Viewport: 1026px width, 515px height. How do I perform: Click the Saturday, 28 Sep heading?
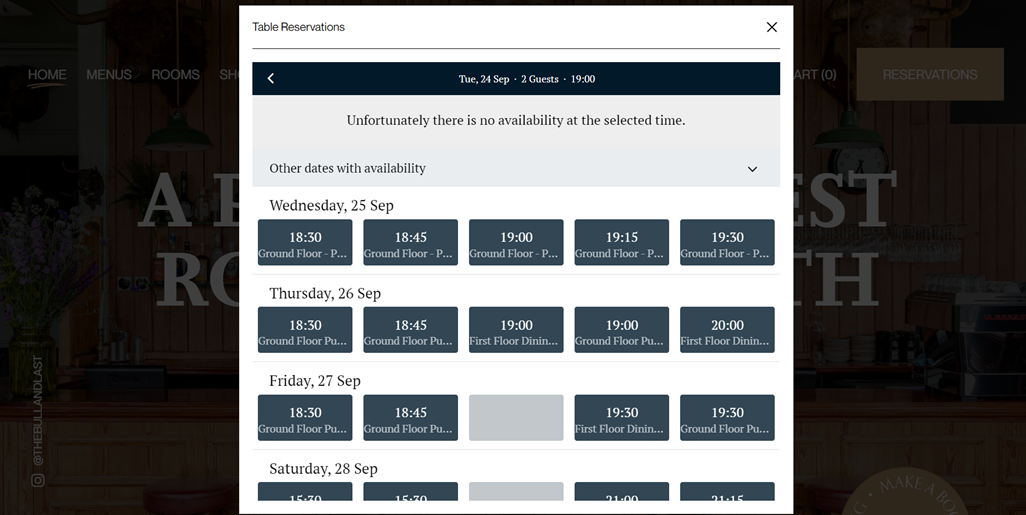[323, 469]
